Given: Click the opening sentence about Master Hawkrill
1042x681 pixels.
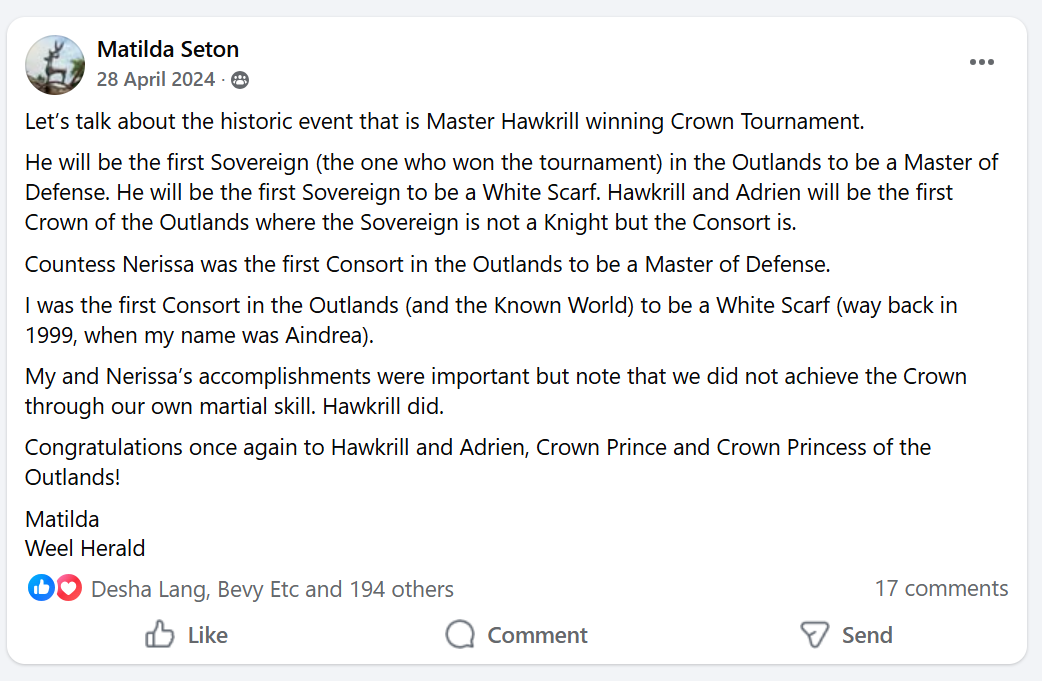Looking at the screenshot, I should pyautogui.click(x=444, y=122).
